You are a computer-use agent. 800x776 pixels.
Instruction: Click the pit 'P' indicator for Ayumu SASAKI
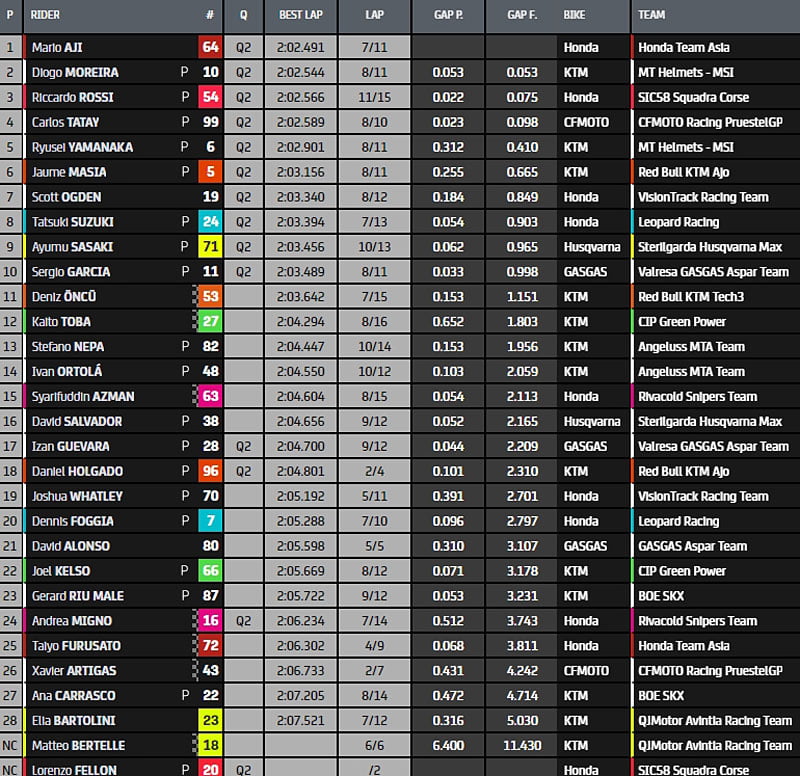(184, 246)
